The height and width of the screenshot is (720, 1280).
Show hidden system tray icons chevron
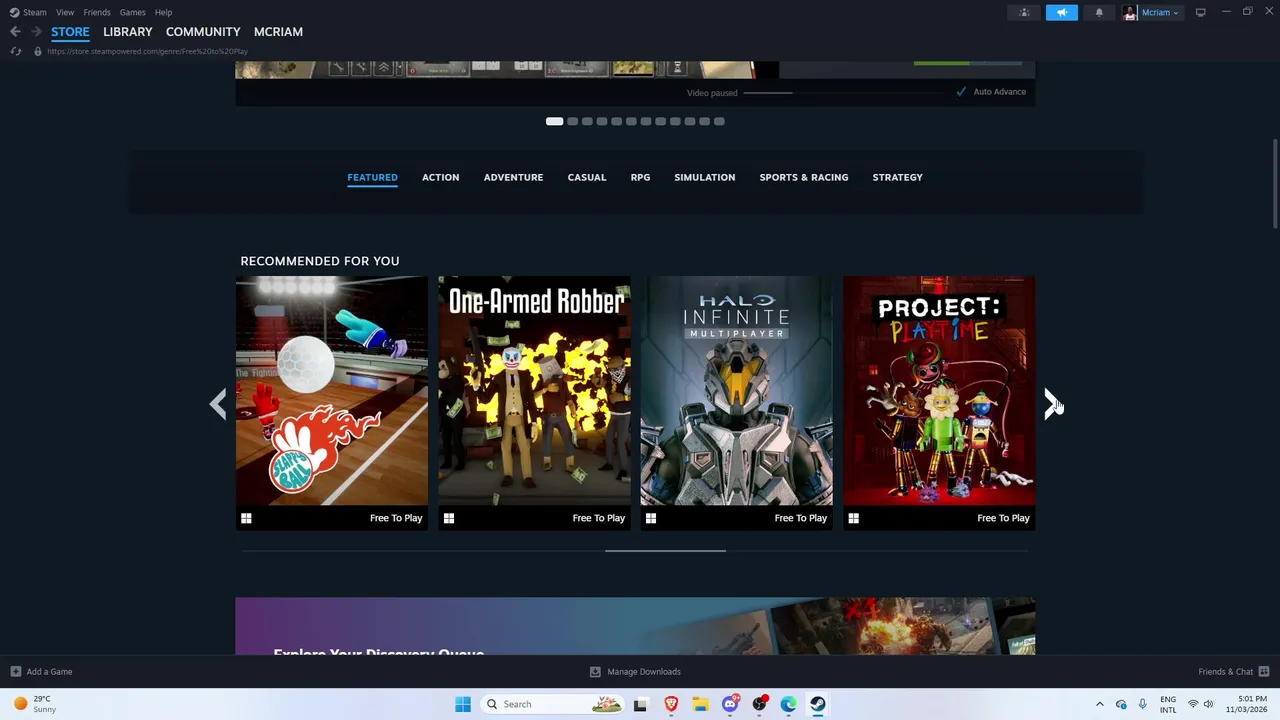point(1100,704)
